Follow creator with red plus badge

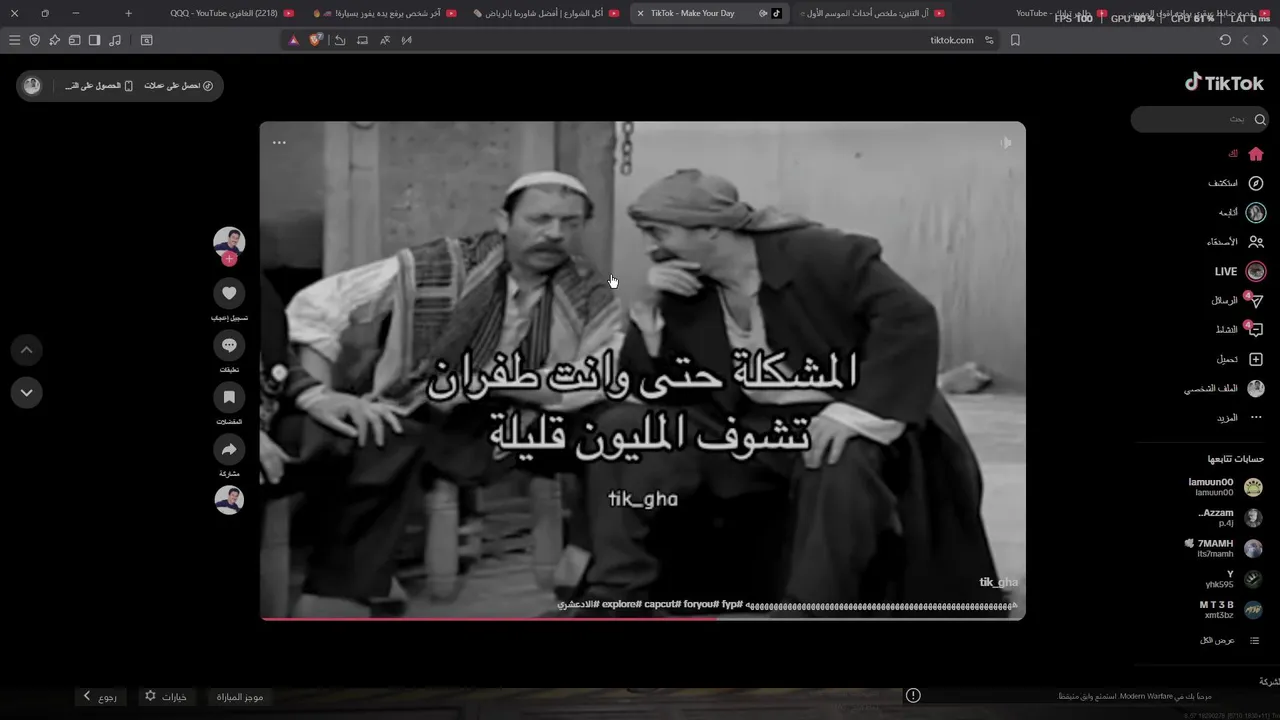point(229,259)
